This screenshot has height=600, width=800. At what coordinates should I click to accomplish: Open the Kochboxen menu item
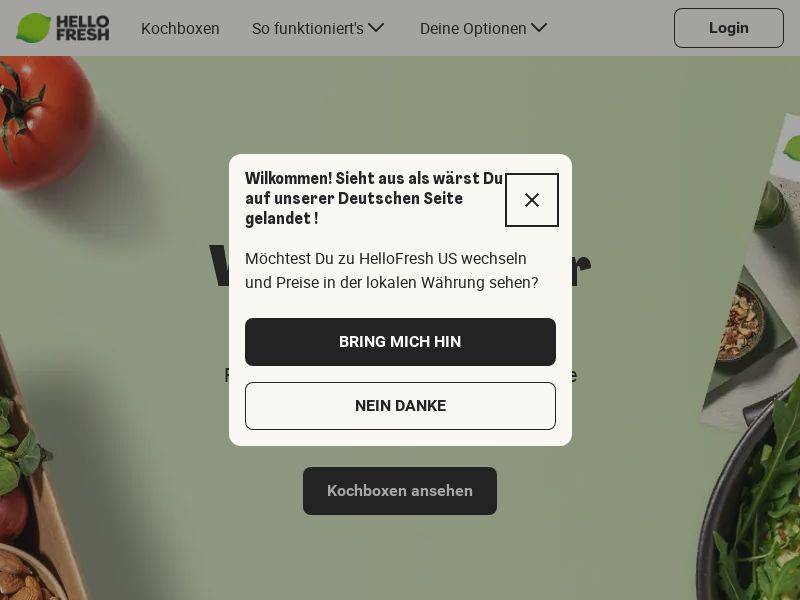[180, 29]
